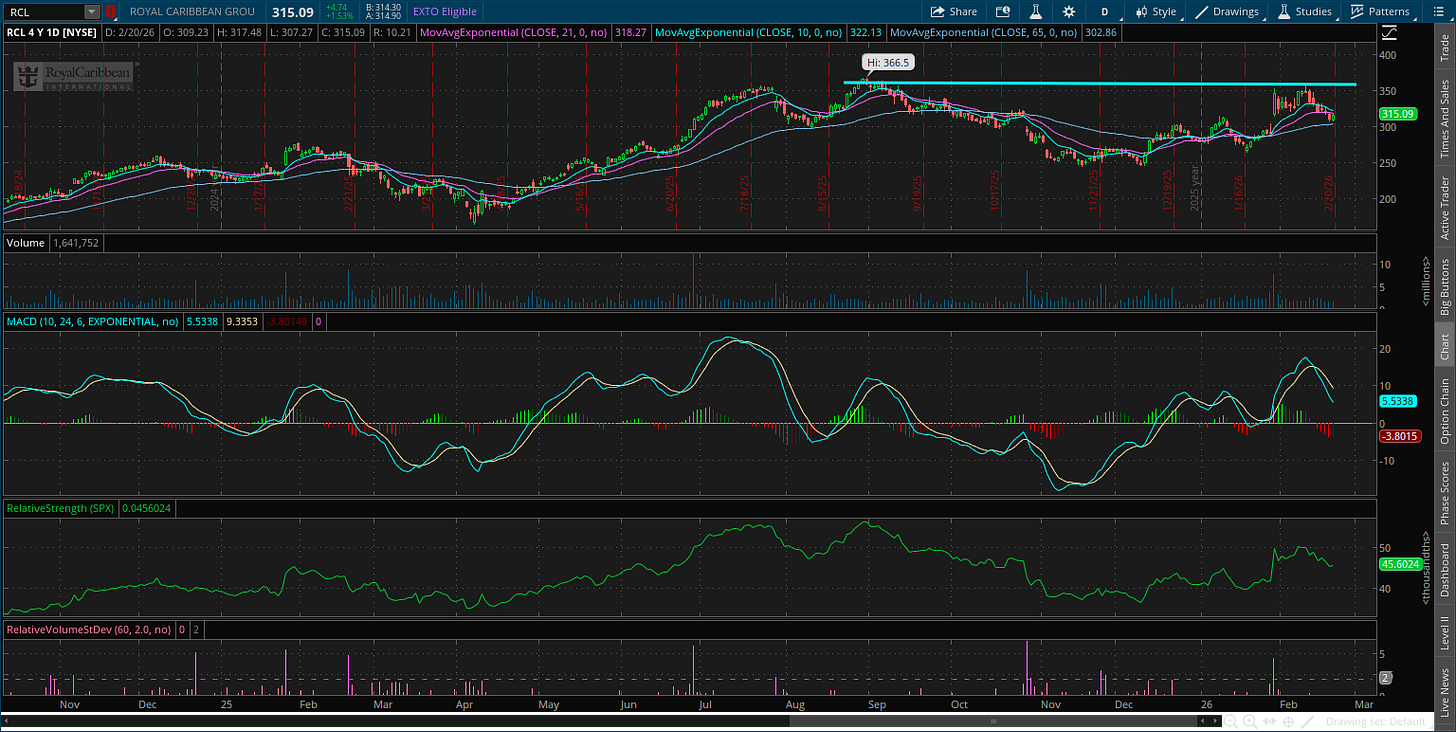1456x732 pixels.
Task: Click the RelativeStrength (SPX) label
Action: 60,509
